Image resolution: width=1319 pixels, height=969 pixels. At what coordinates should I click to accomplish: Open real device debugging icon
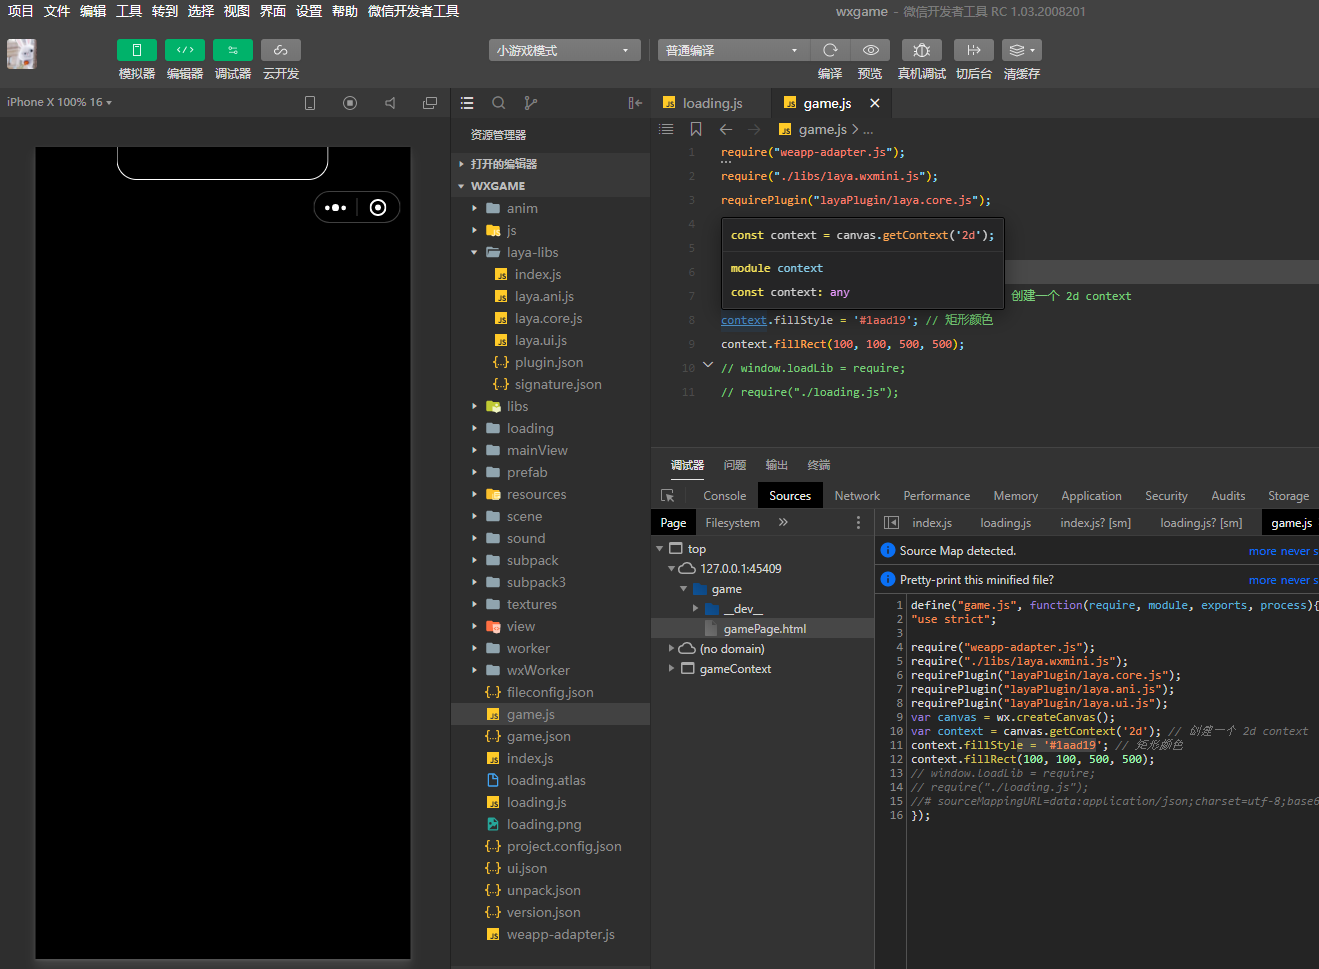[x=921, y=50]
